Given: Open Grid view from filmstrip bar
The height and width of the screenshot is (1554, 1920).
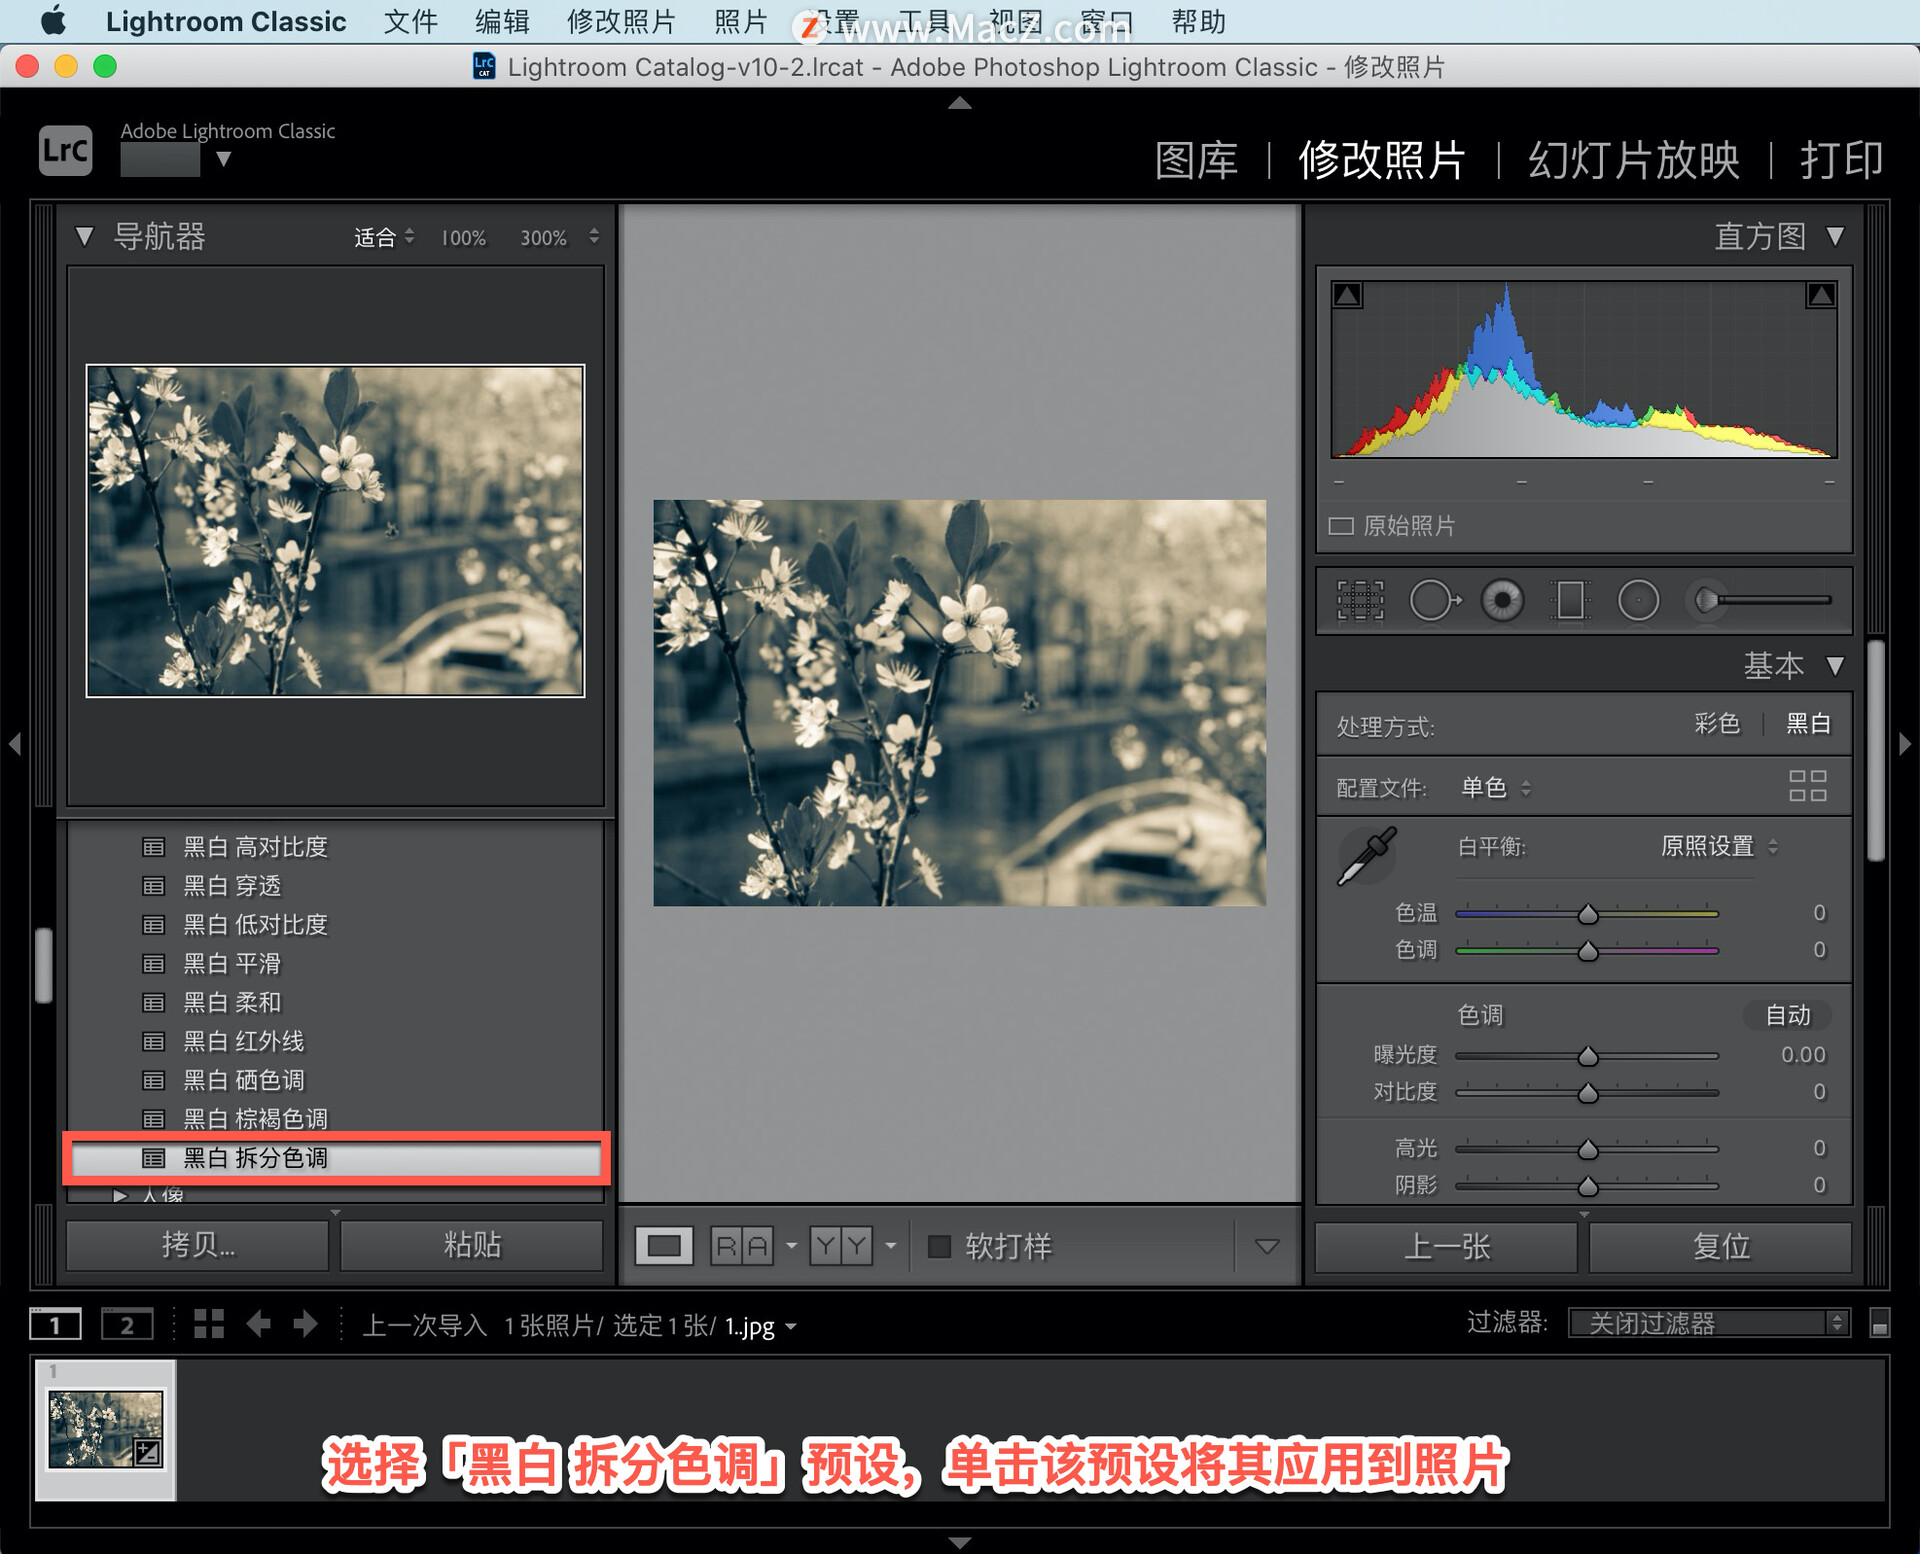Looking at the screenshot, I should (209, 1324).
